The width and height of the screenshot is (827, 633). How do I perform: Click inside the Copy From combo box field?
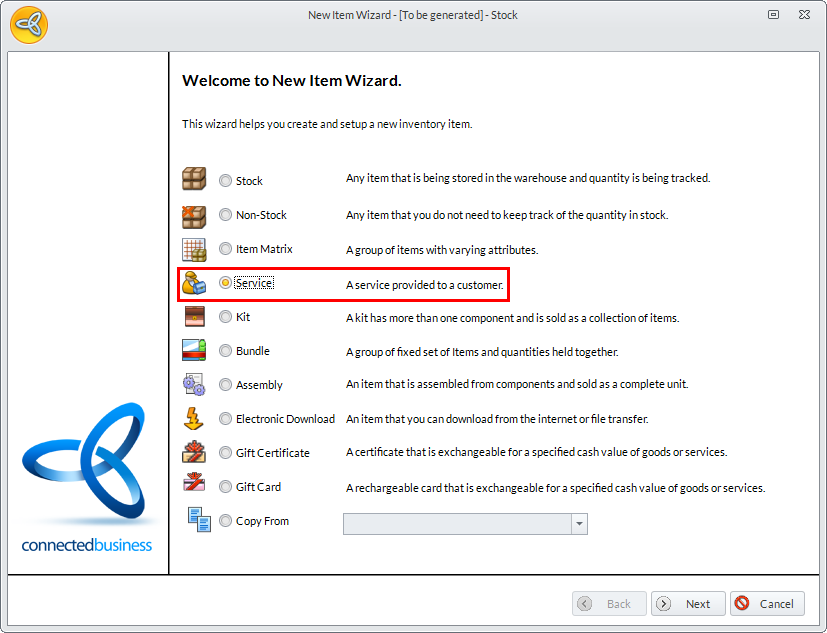[x=457, y=524]
